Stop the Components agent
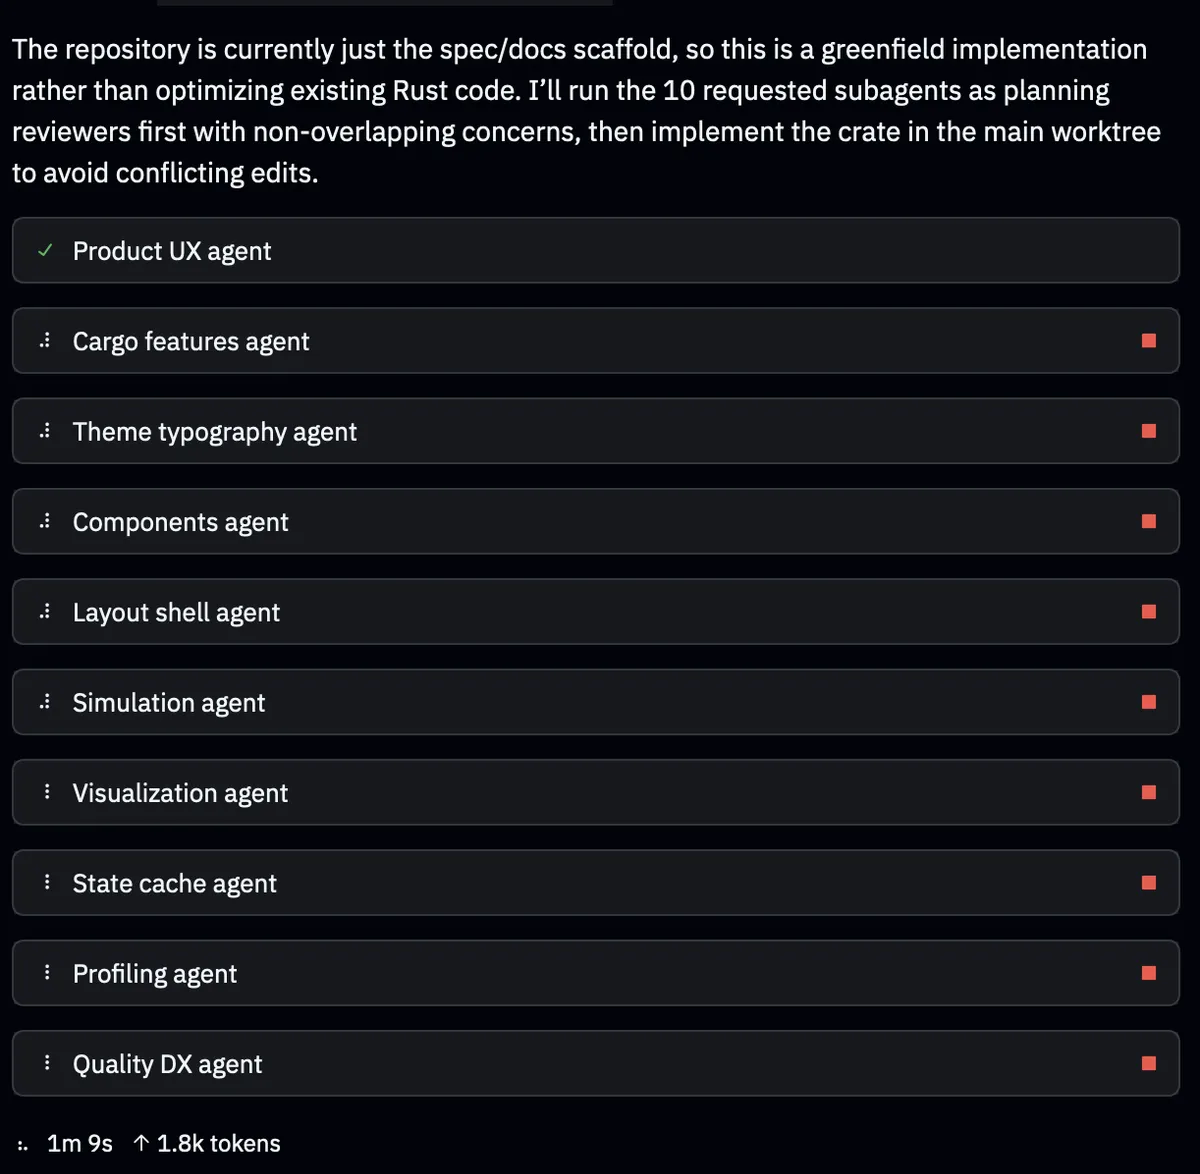Image resolution: width=1200 pixels, height=1174 pixels. click(1148, 521)
